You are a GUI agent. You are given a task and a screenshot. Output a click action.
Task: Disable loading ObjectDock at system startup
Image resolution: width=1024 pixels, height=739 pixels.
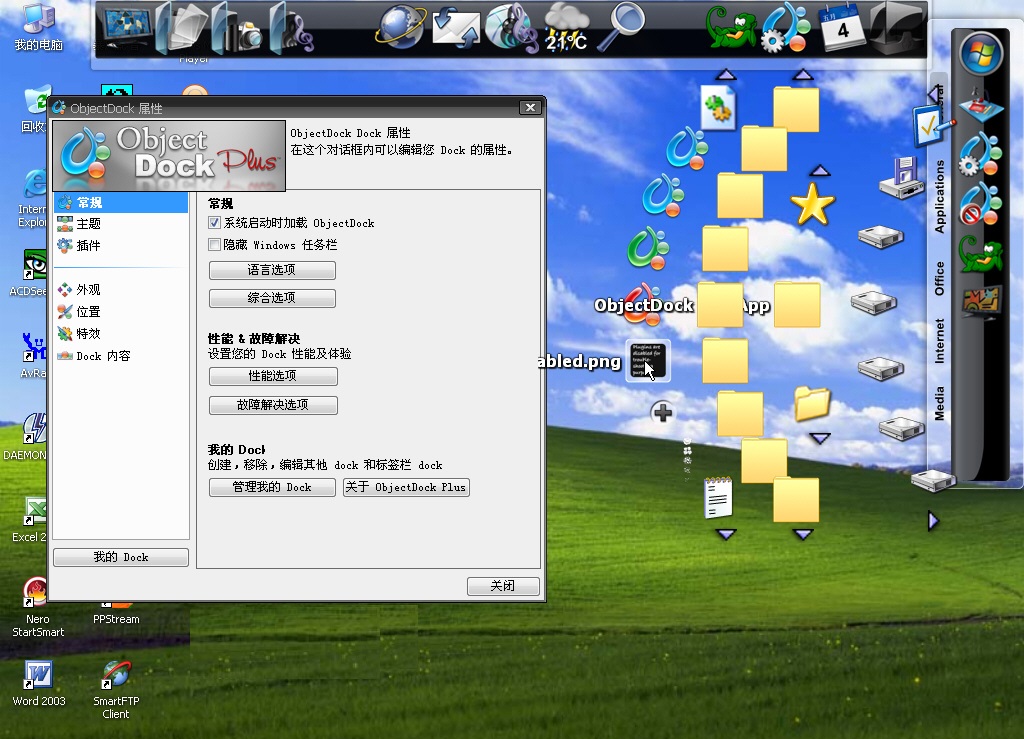[x=214, y=223]
